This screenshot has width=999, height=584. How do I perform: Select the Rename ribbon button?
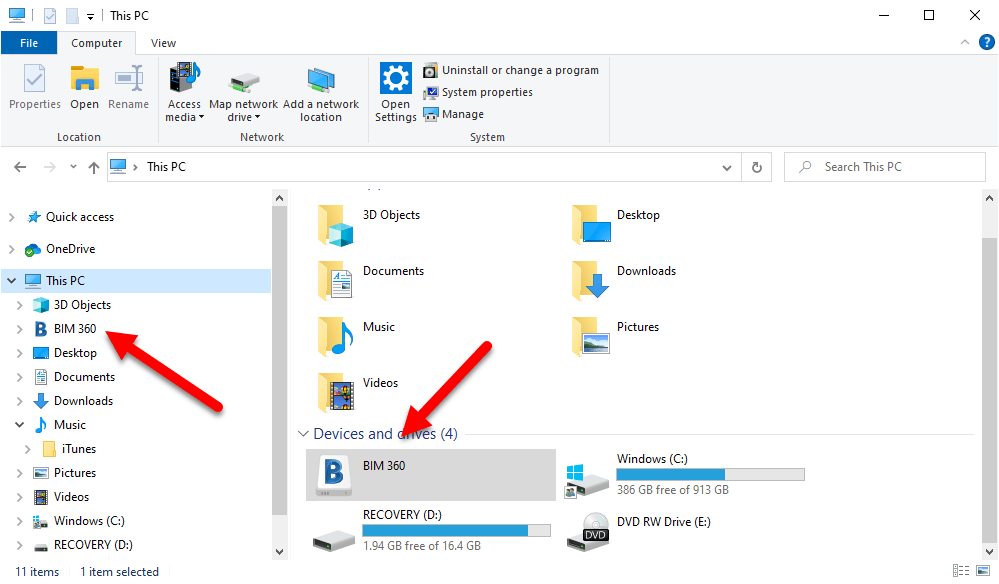128,88
